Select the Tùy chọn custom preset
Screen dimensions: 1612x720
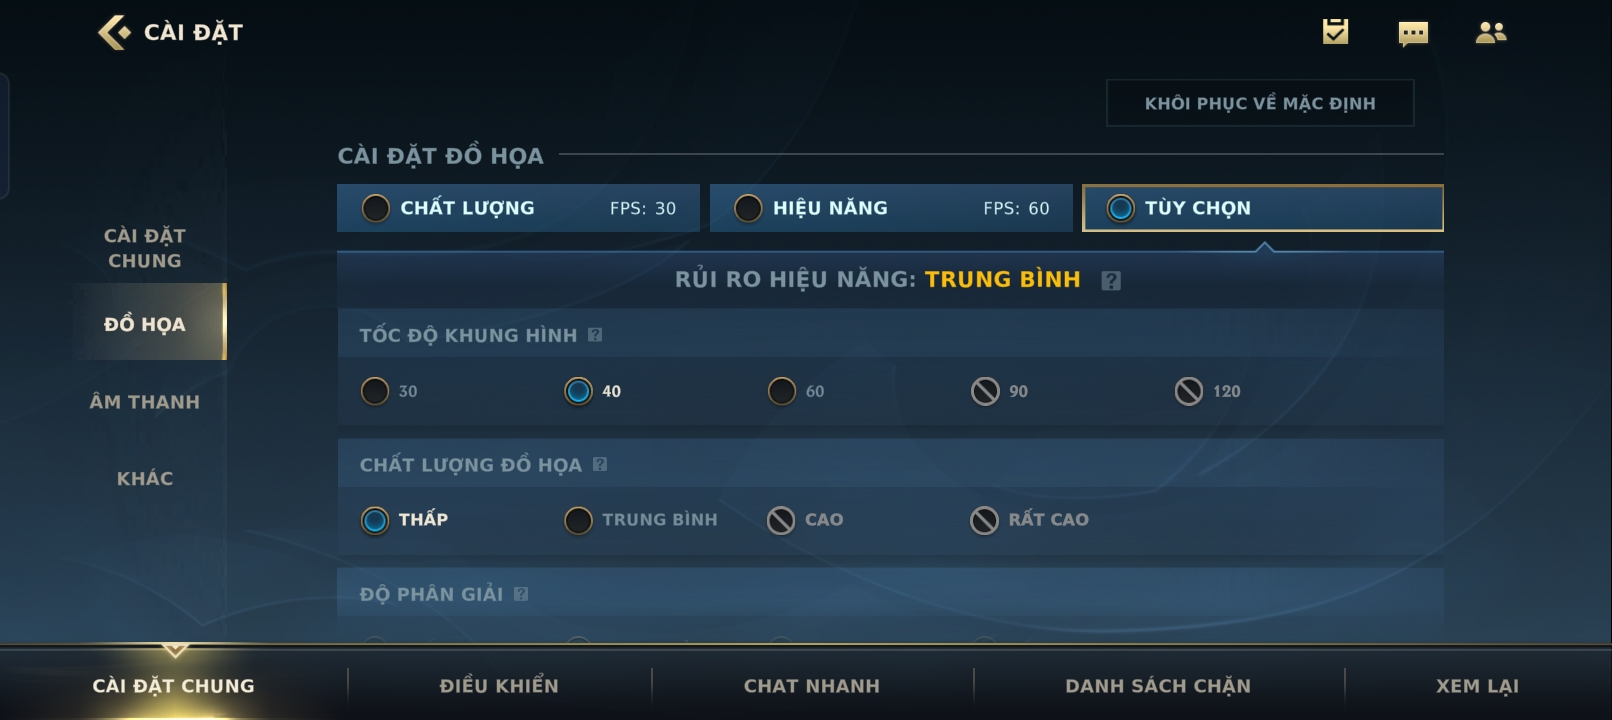(1263, 208)
